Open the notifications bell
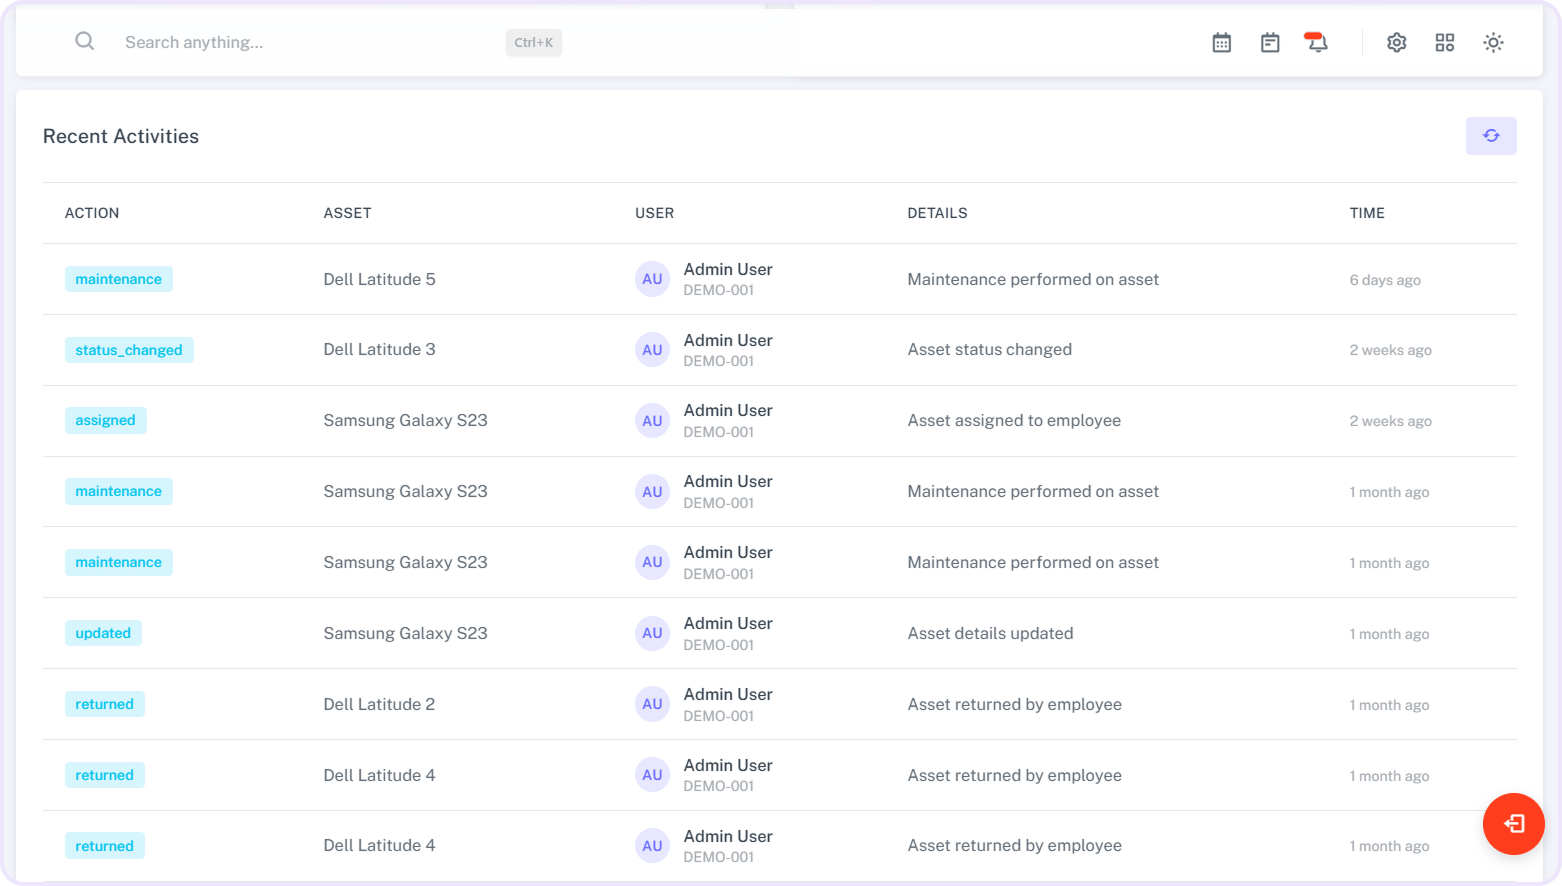The width and height of the screenshot is (1562, 886). click(x=1317, y=43)
